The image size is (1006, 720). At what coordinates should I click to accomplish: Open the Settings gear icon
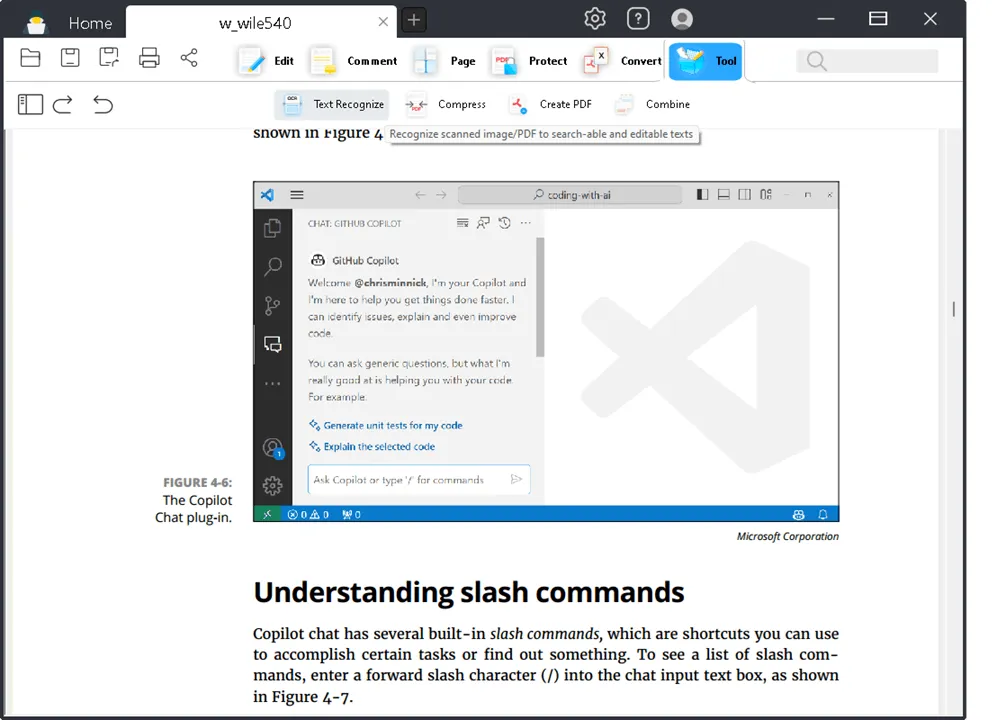595,18
